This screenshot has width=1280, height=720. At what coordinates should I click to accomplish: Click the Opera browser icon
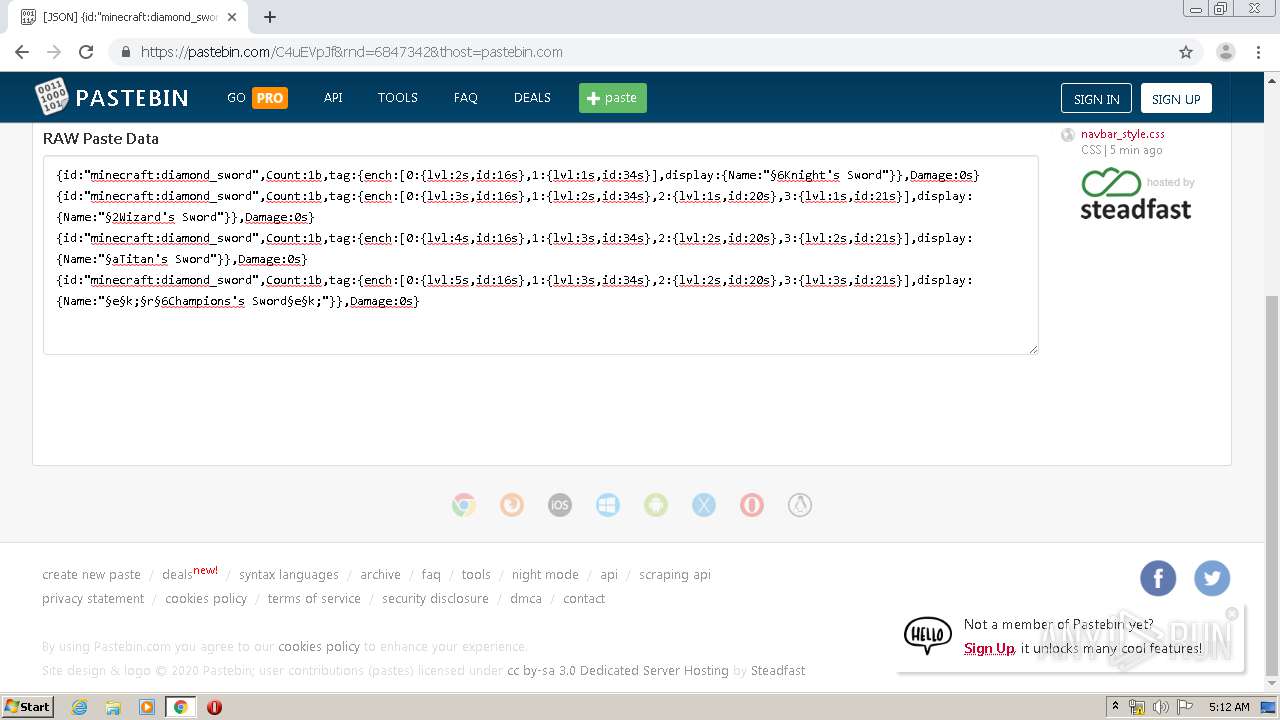click(752, 505)
